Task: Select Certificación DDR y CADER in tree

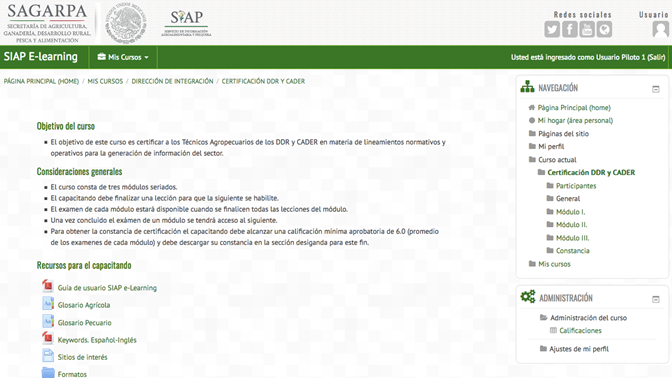Action: coord(591,172)
